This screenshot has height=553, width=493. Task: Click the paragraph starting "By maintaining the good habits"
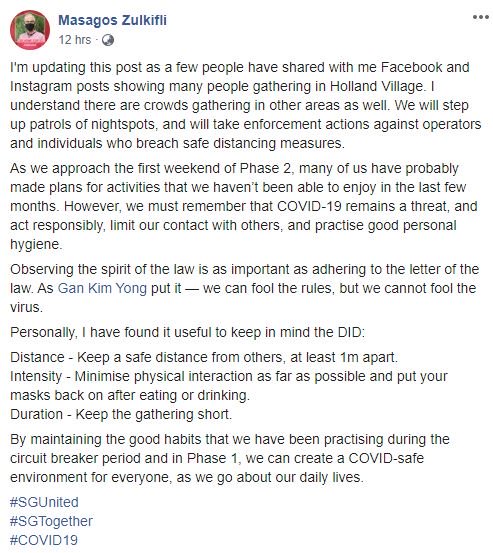pos(230,458)
